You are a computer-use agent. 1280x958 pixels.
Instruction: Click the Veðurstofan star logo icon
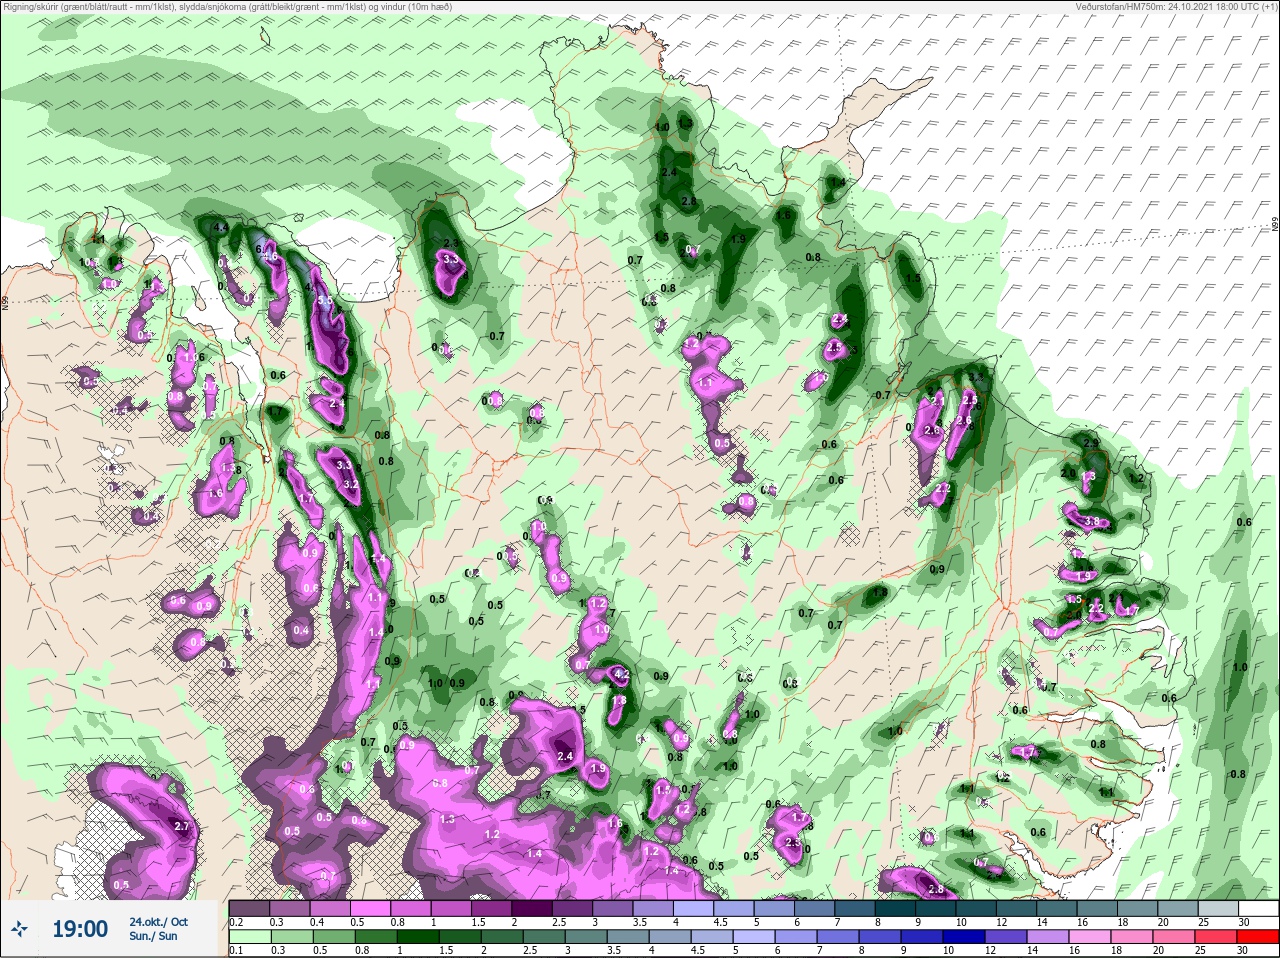(21, 929)
